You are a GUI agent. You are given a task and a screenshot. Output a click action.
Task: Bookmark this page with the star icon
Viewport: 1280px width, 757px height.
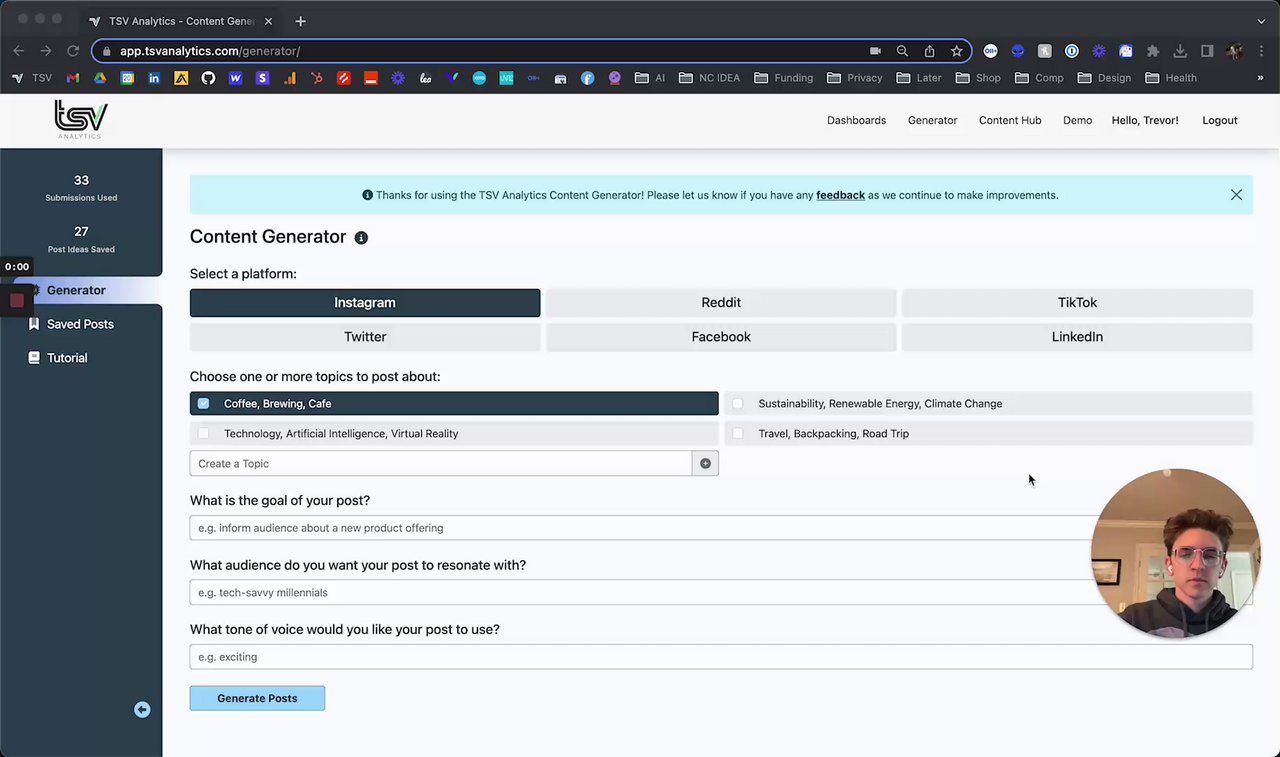(957, 51)
